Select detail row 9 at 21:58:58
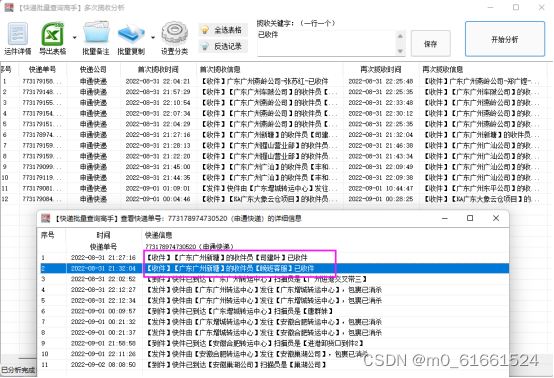 point(273,343)
